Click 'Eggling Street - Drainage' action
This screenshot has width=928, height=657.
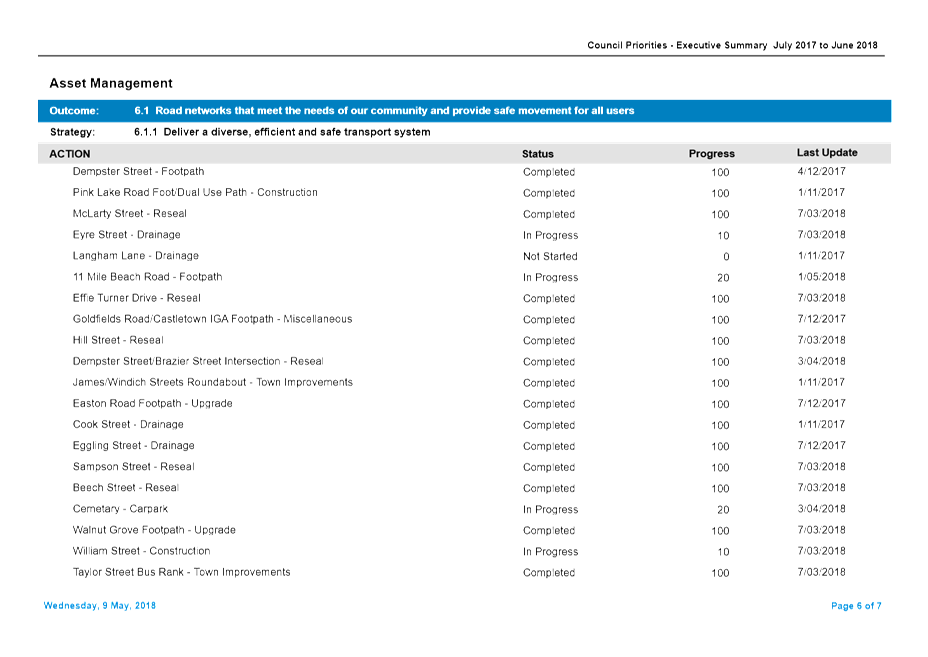point(134,446)
